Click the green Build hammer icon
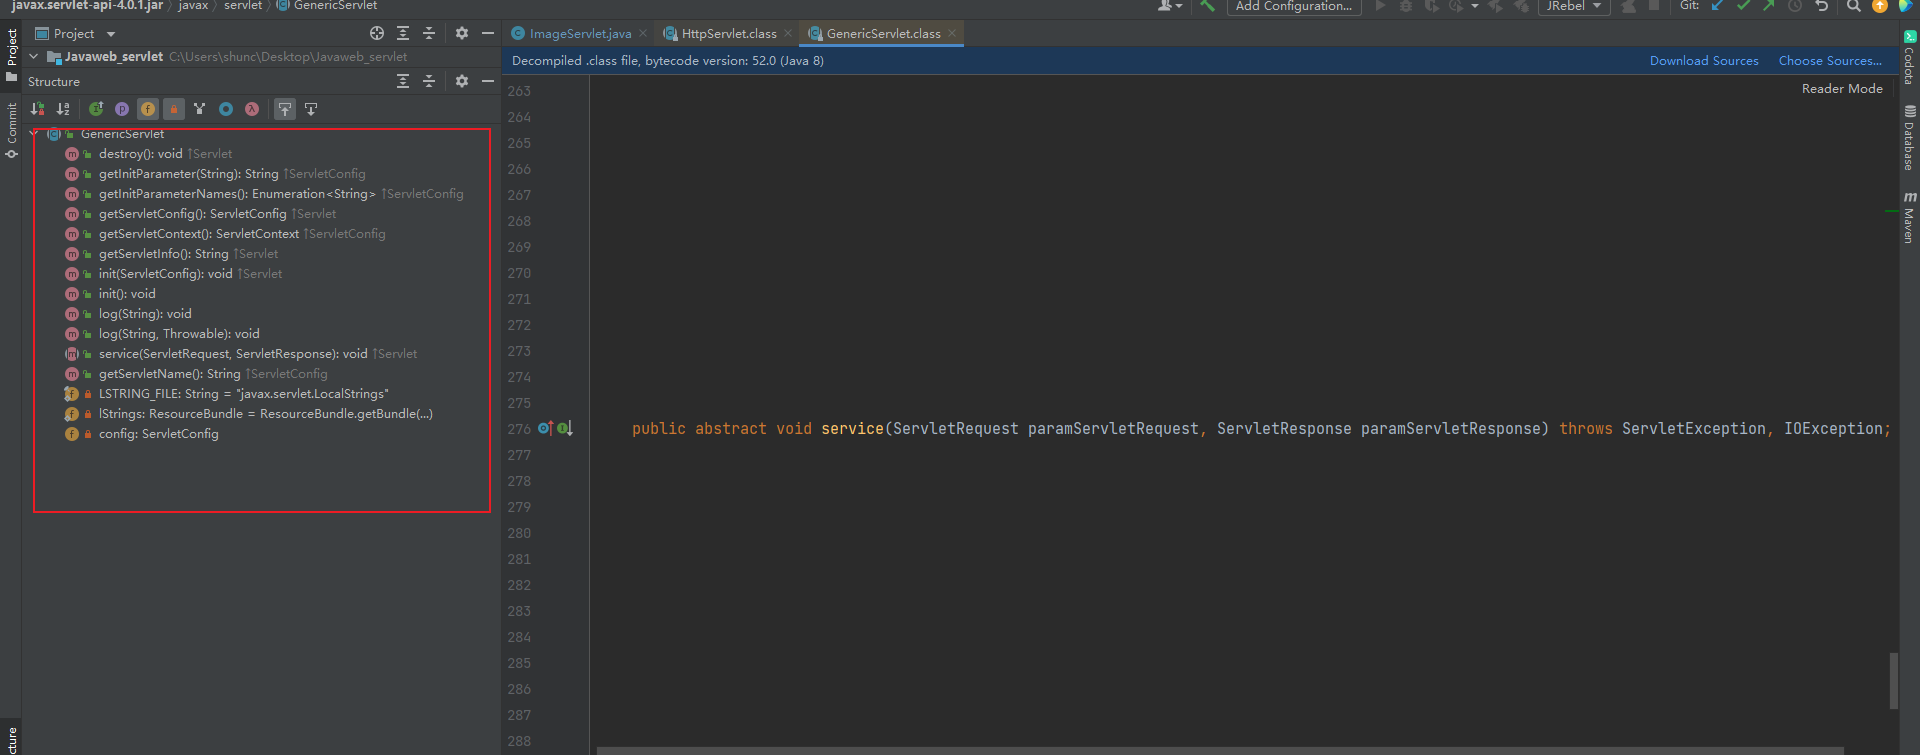Image resolution: width=1920 pixels, height=755 pixels. pyautogui.click(x=1208, y=6)
